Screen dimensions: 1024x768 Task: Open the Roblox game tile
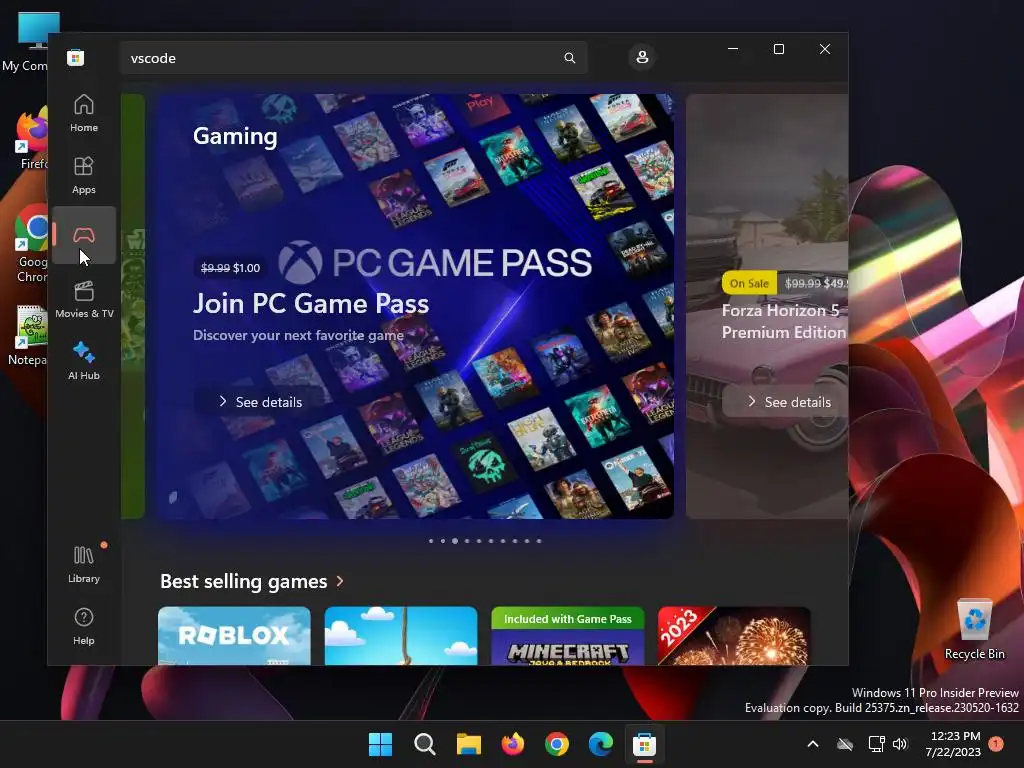234,636
